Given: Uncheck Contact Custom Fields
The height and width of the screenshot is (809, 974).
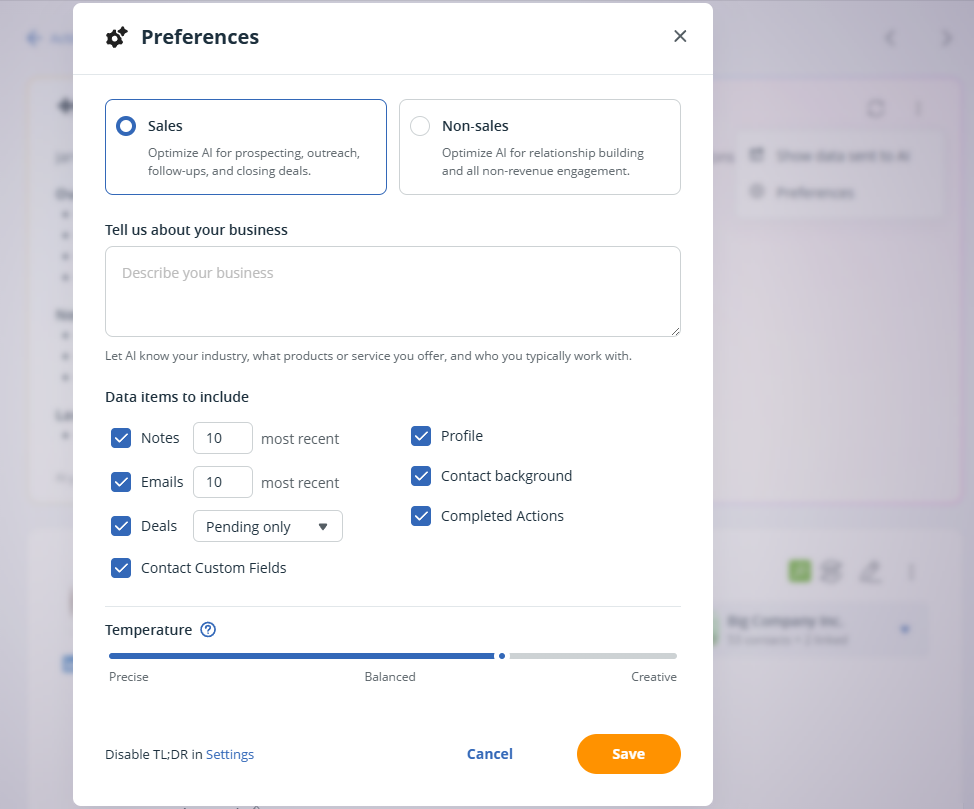Looking at the screenshot, I should pos(121,567).
